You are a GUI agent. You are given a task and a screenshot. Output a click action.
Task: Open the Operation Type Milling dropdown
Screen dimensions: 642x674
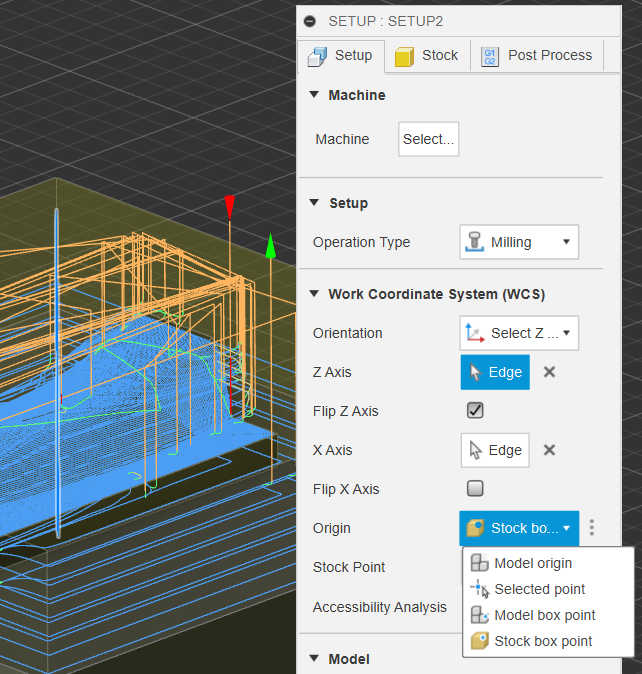519,242
